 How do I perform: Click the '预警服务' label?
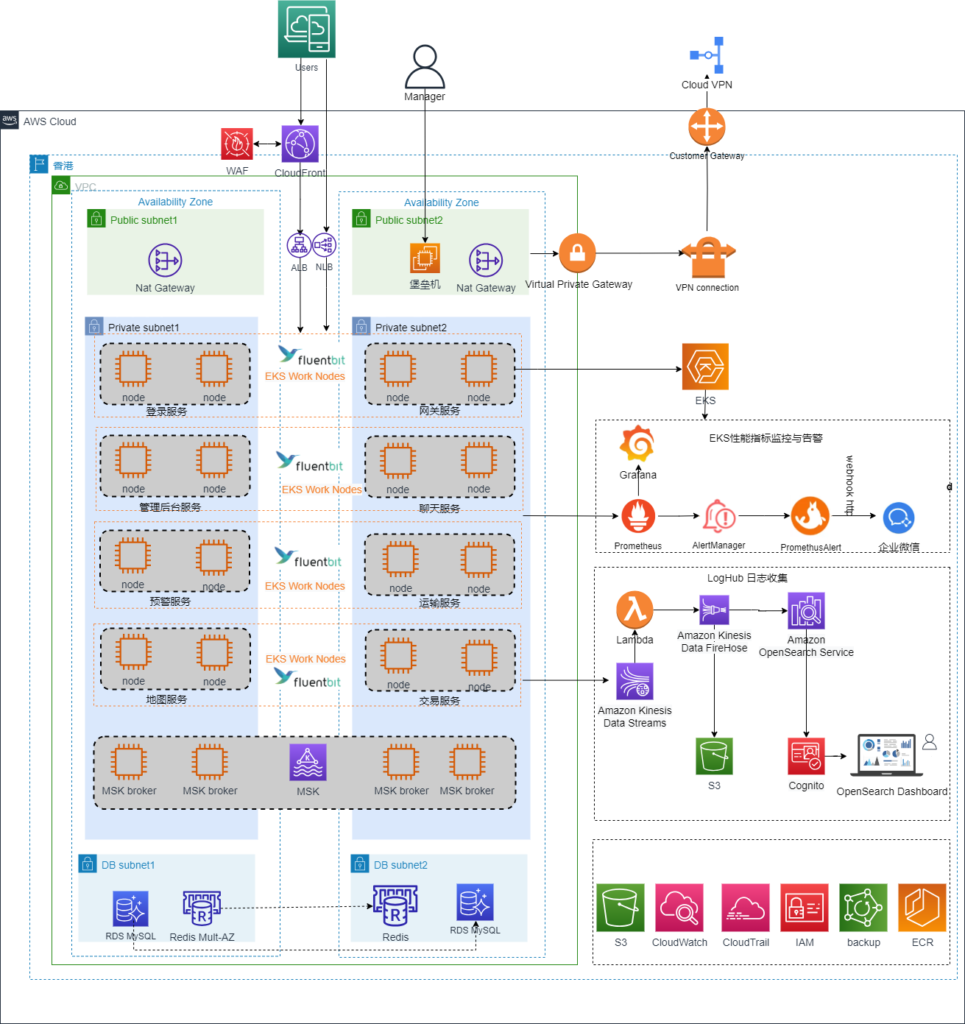coord(170,601)
